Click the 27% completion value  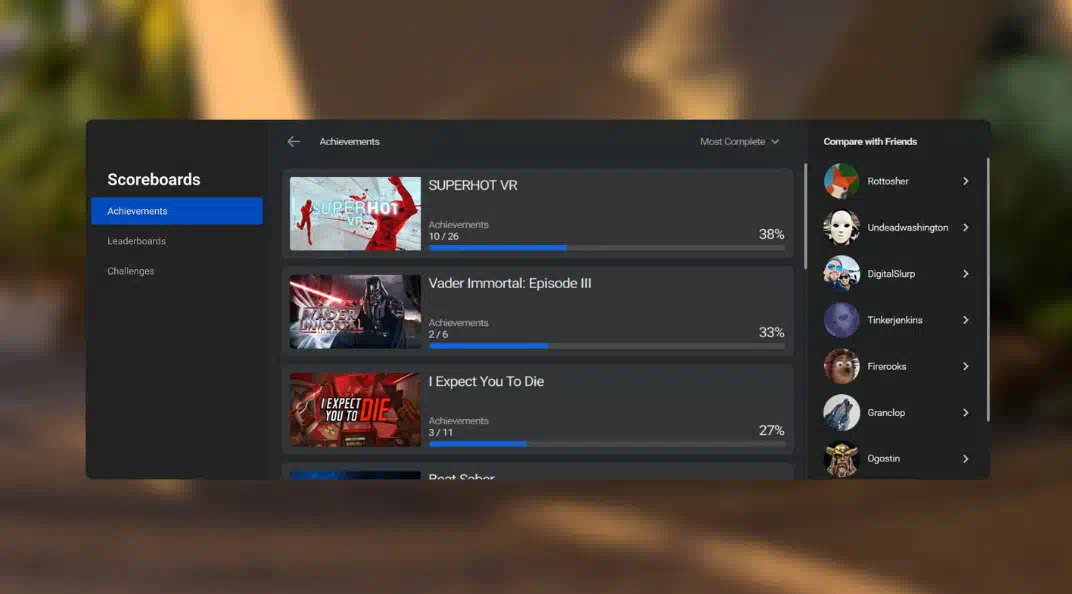[x=771, y=431]
